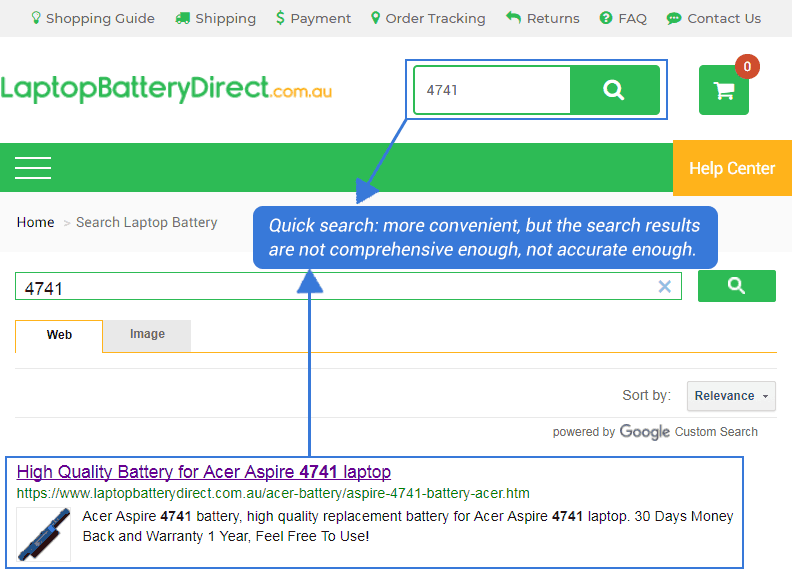Image resolution: width=792 pixels, height=574 pixels.
Task: Run the Google custom search
Action: (736, 286)
